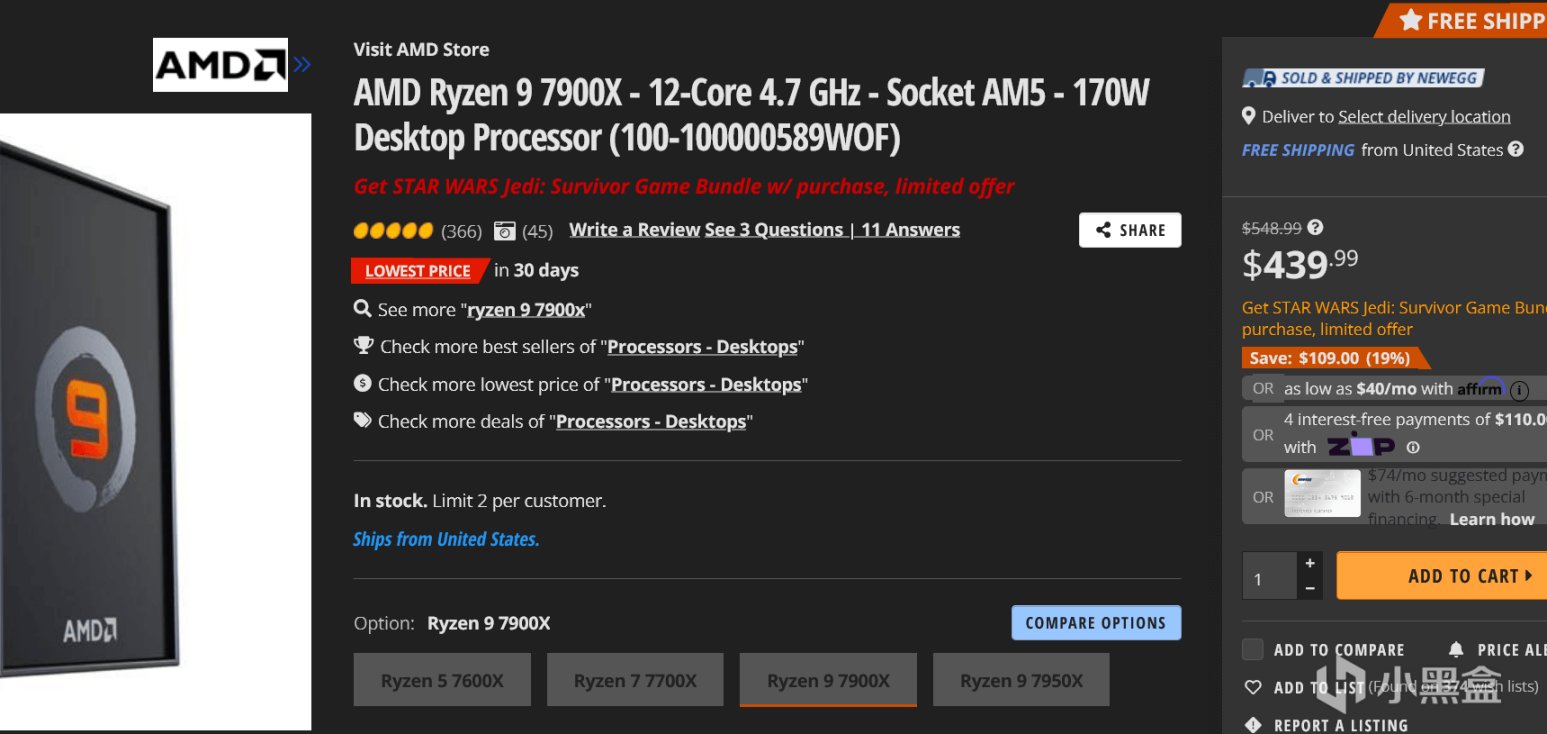Select the Ryzen 9 7900X option
Screen dimensions: 1547x734
click(x=828, y=680)
